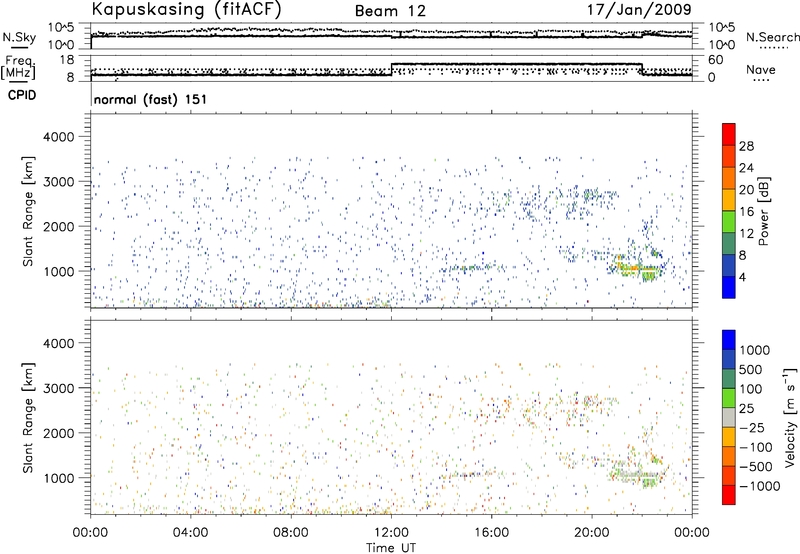Click the '-100' velocity colorbar tick
This screenshot has height=554, width=800.
pos(756,447)
